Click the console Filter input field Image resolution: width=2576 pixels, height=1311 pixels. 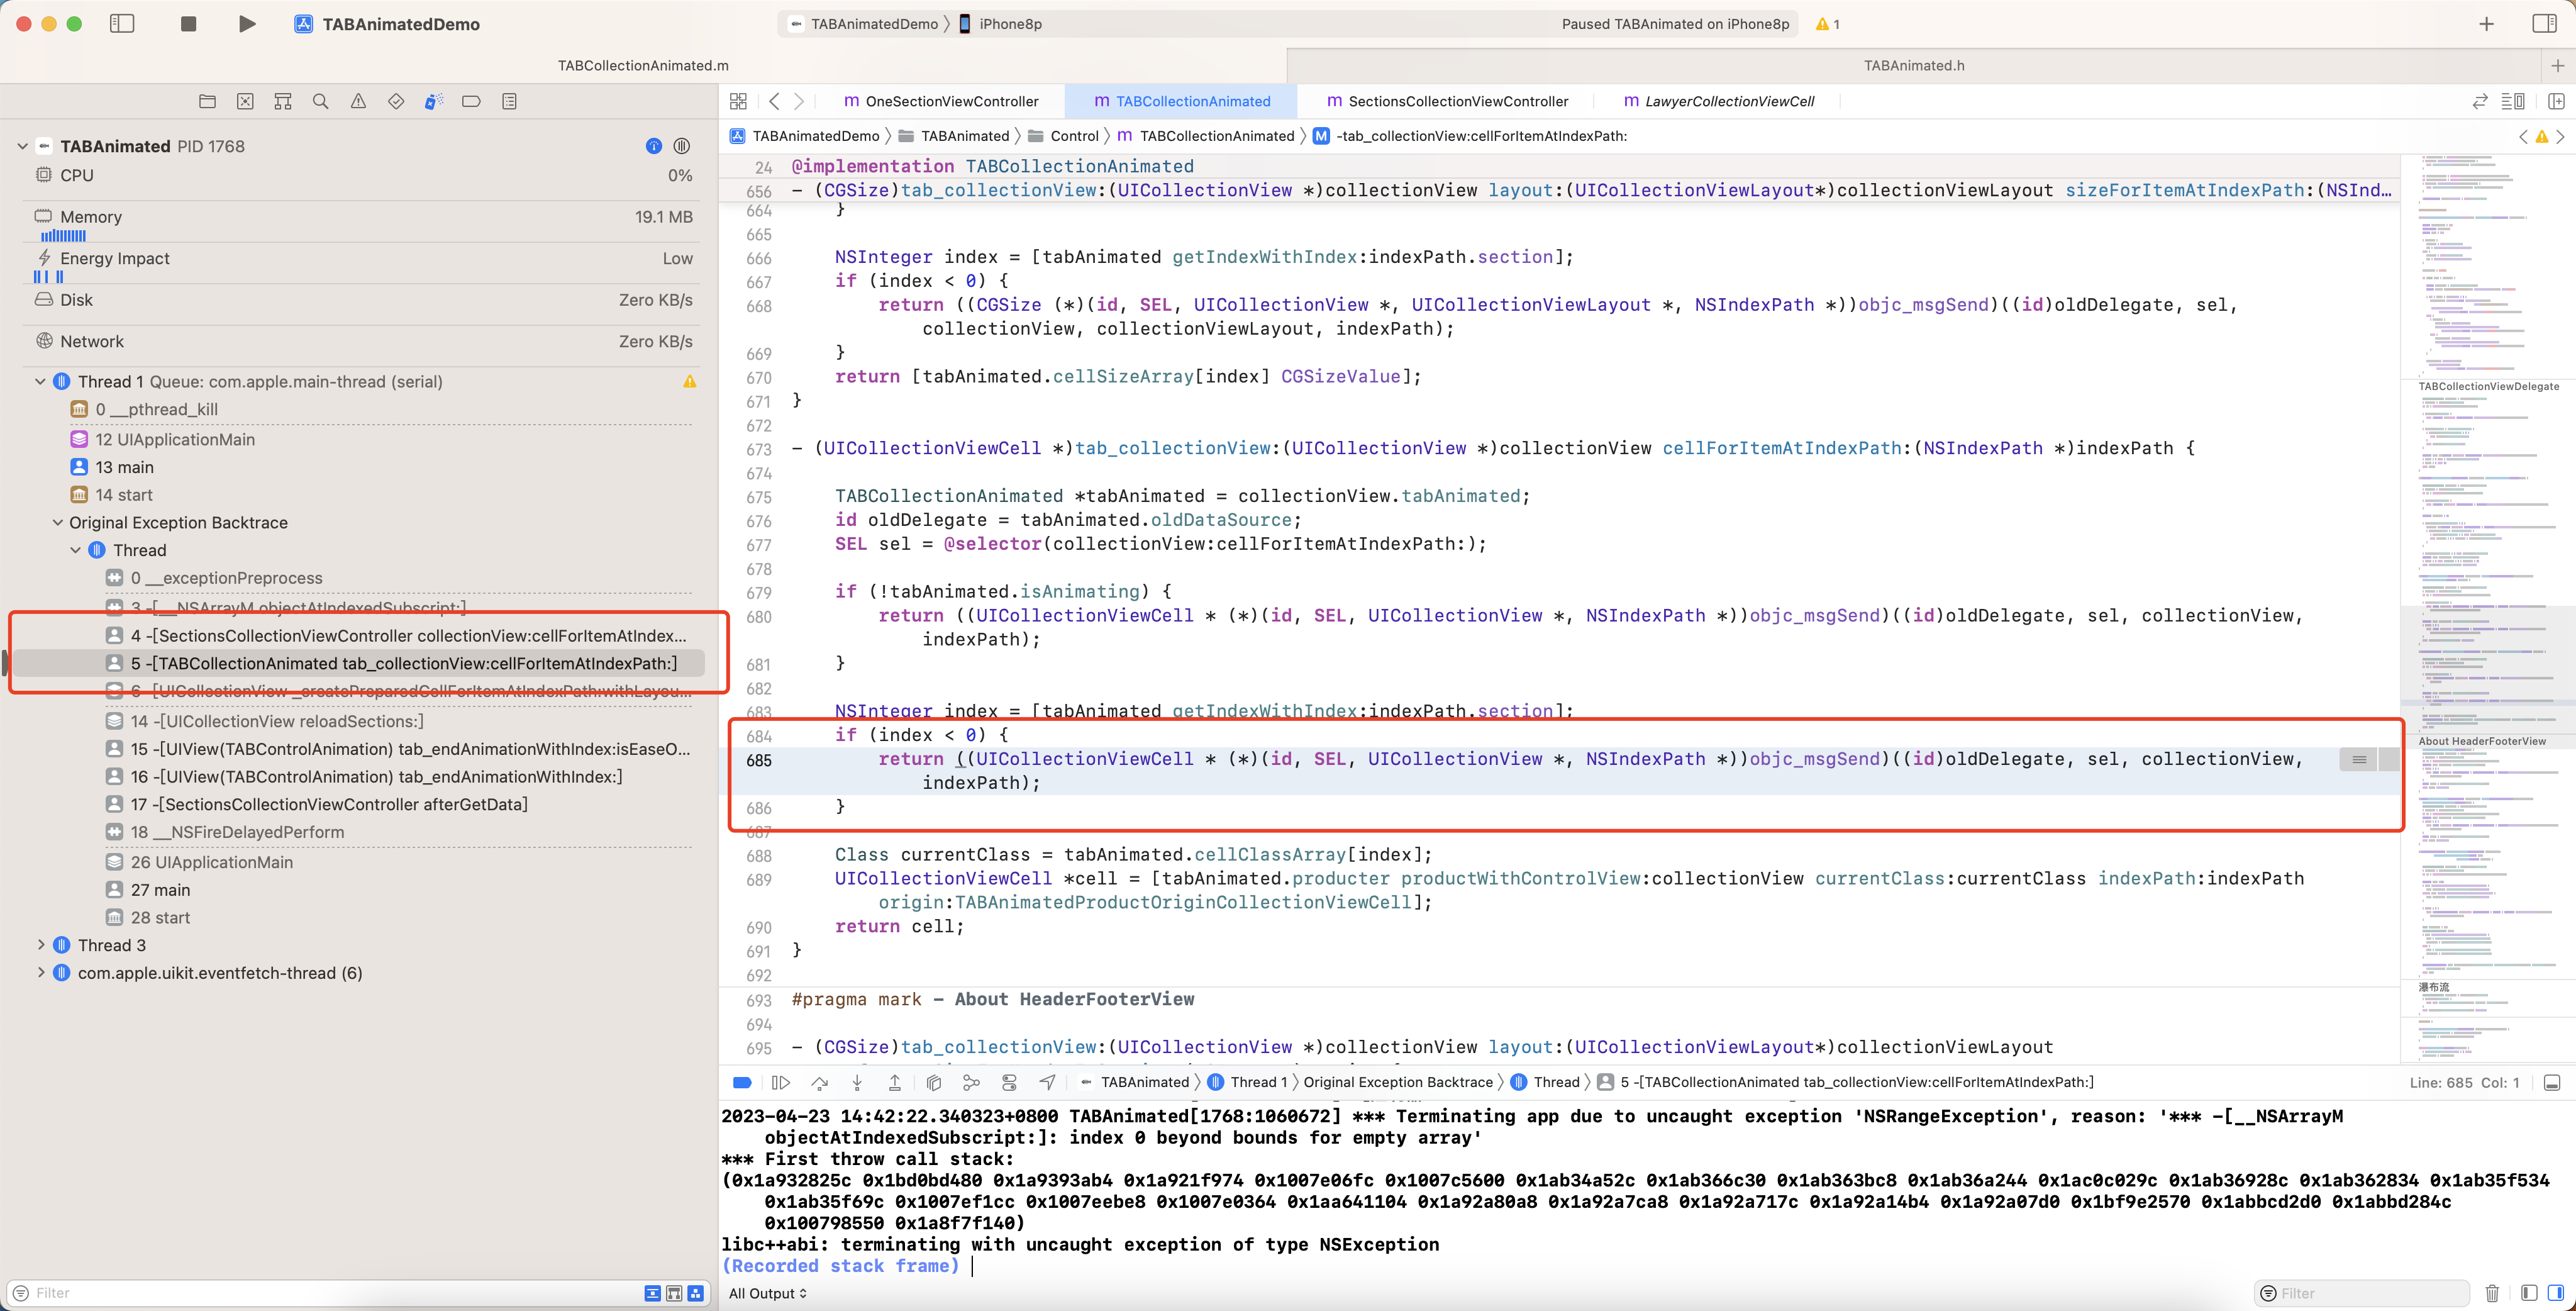pos(2370,1293)
